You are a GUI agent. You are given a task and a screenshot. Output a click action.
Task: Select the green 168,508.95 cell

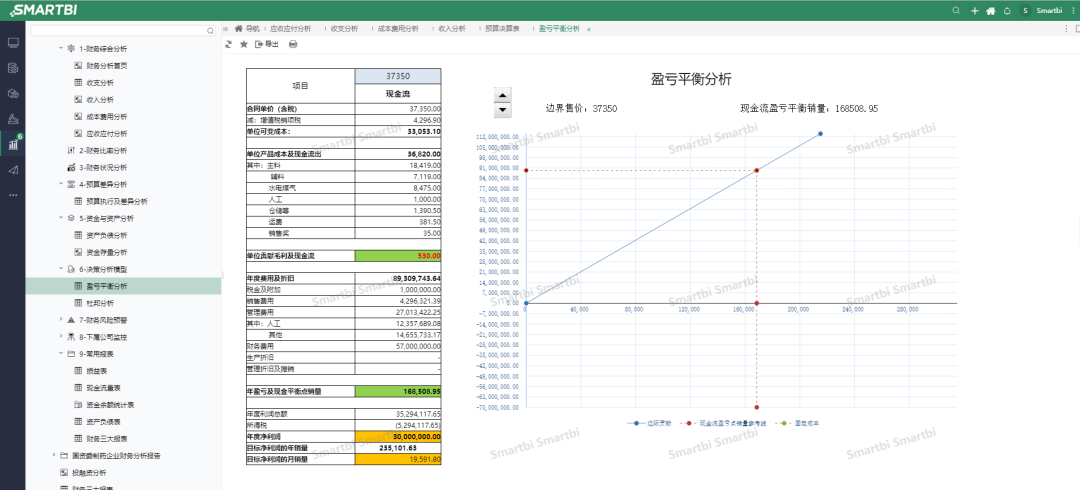398,391
